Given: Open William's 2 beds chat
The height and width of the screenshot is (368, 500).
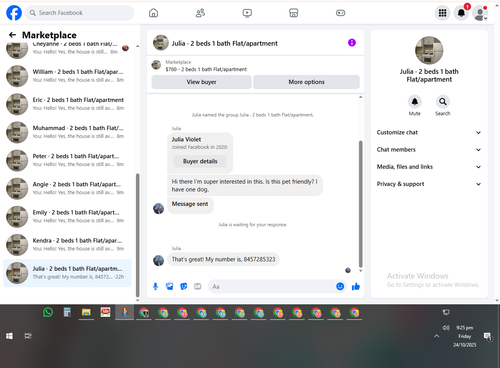Looking at the screenshot, I should (67, 76).
